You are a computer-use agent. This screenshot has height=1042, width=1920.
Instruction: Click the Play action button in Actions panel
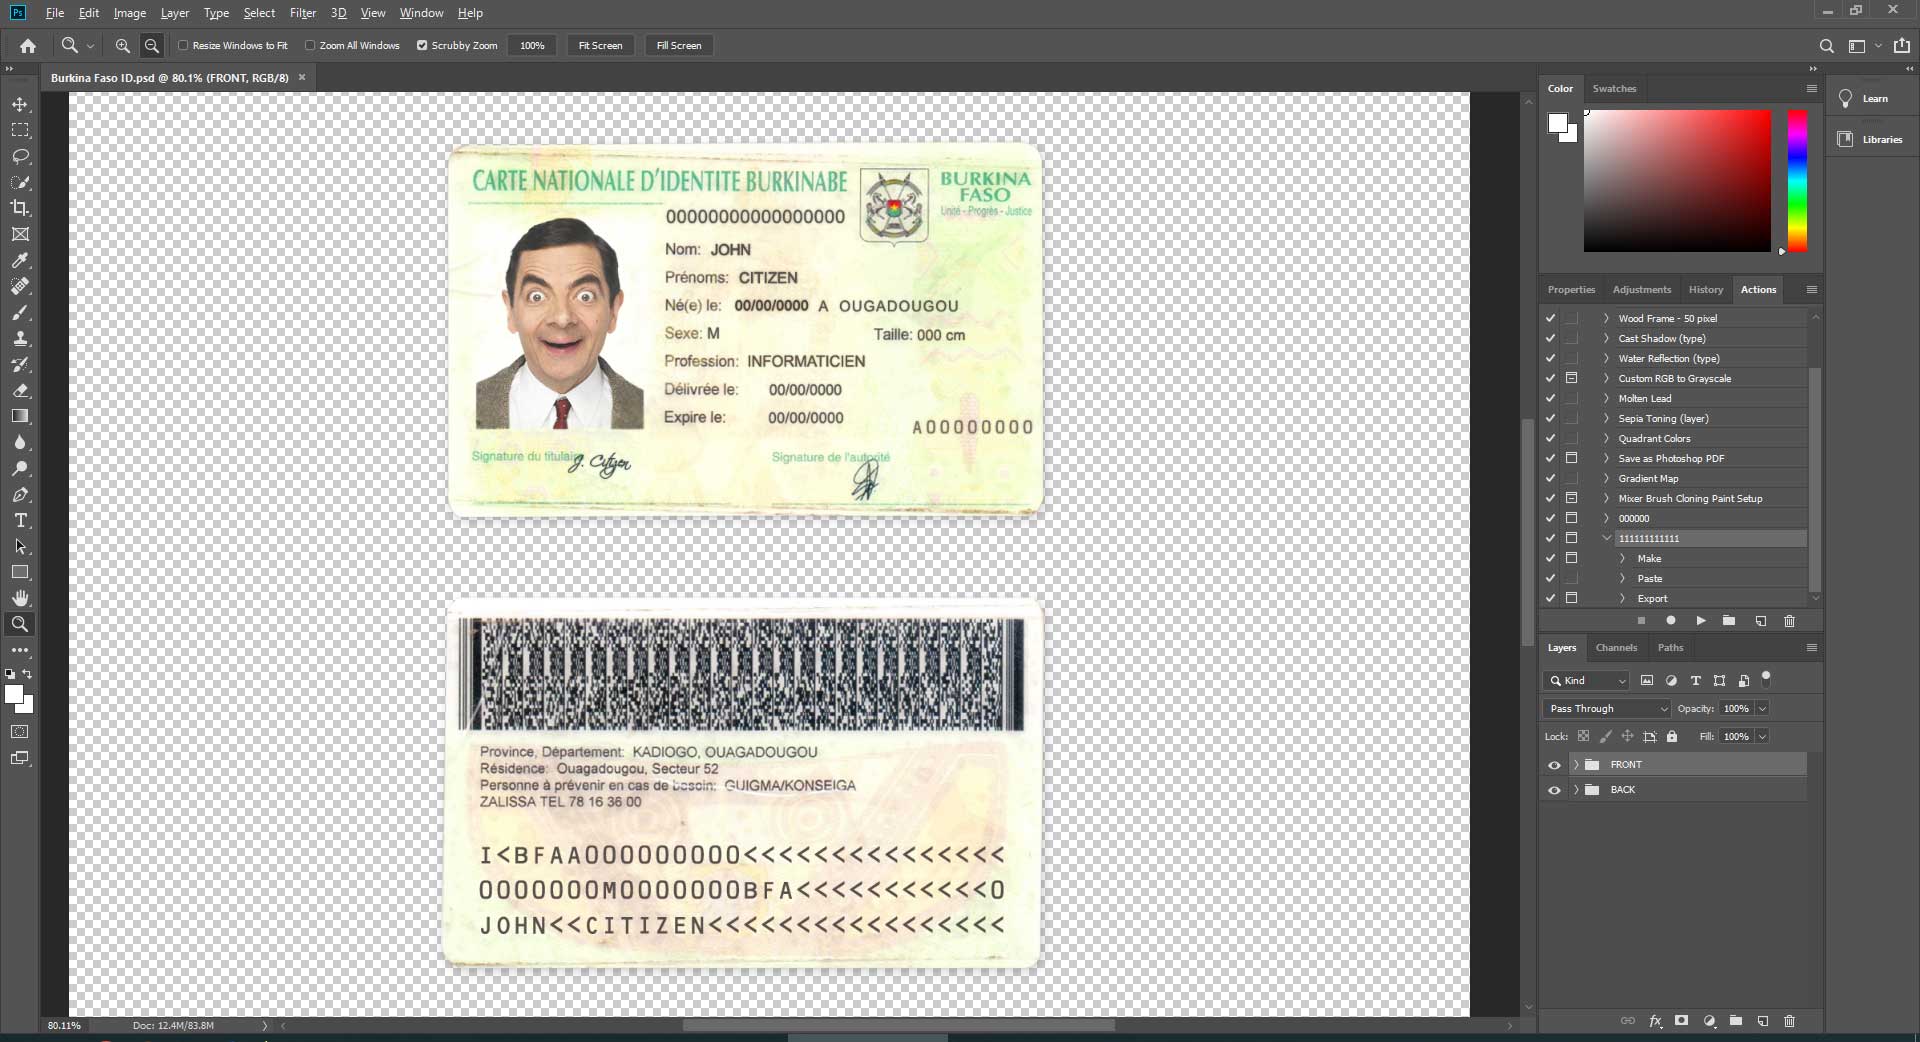pos(1700,621)
